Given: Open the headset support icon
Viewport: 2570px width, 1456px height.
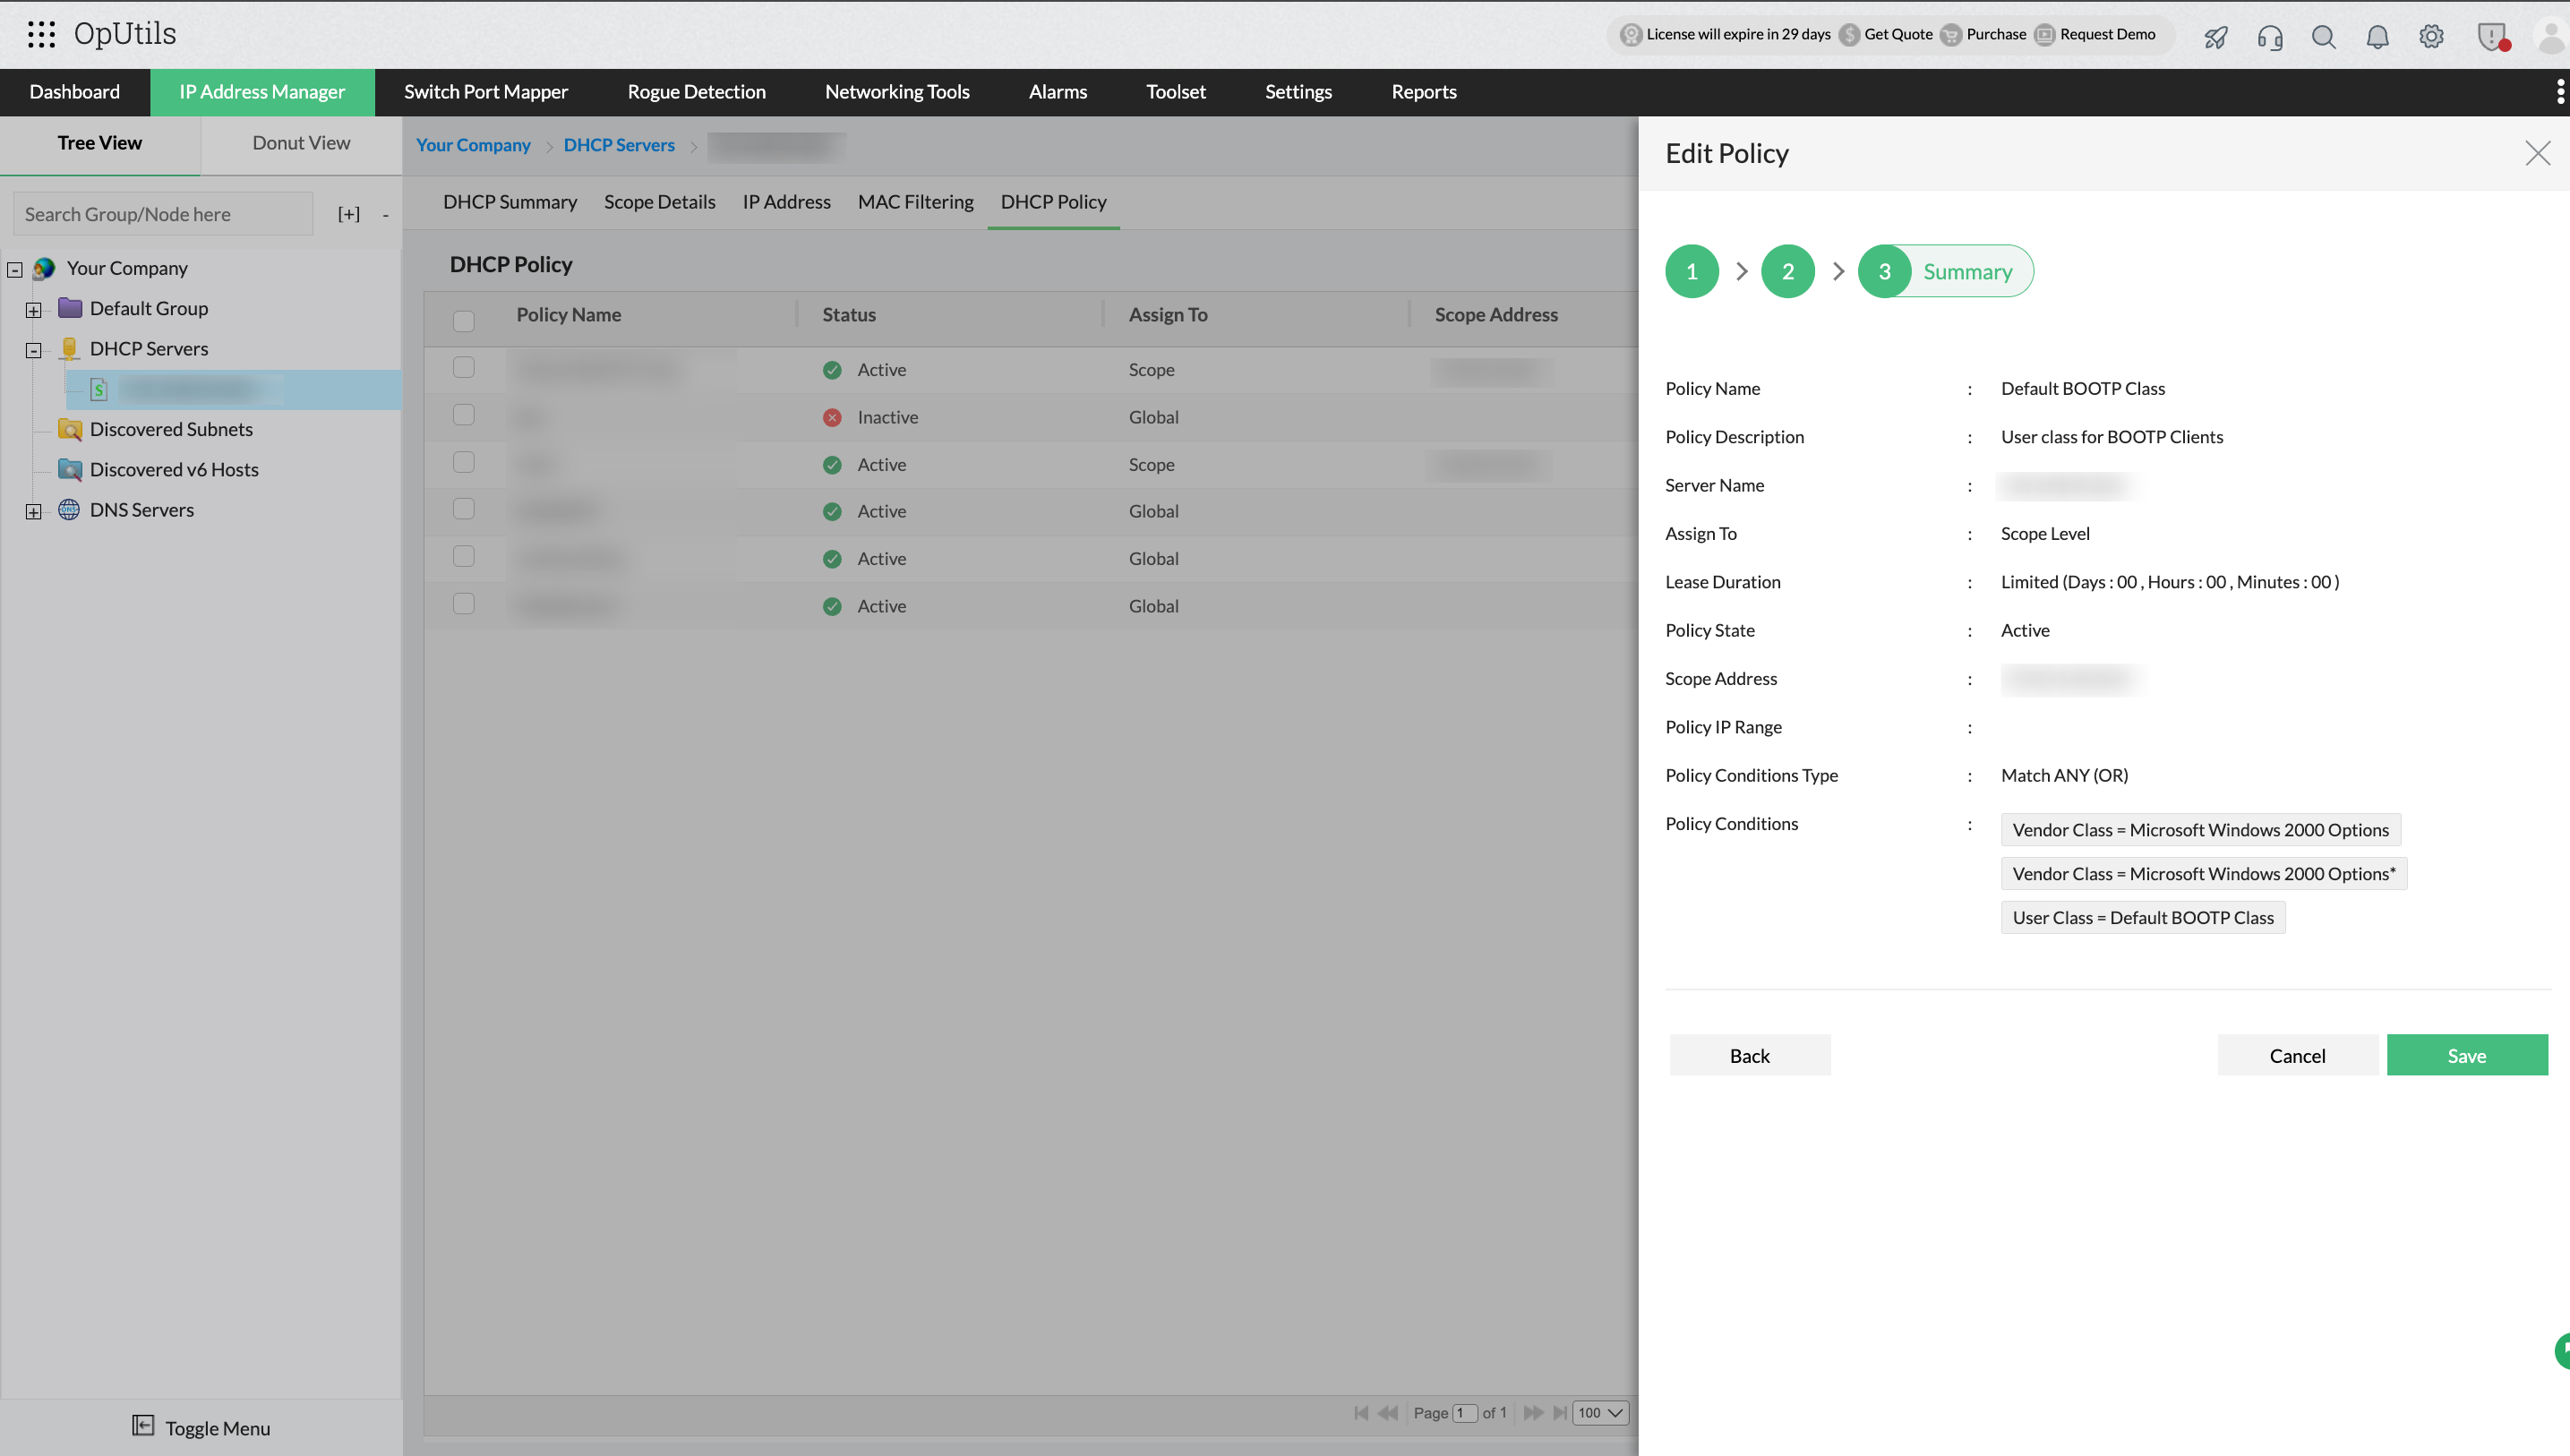Looking at the screenshot, I should tap(2269, 37).
